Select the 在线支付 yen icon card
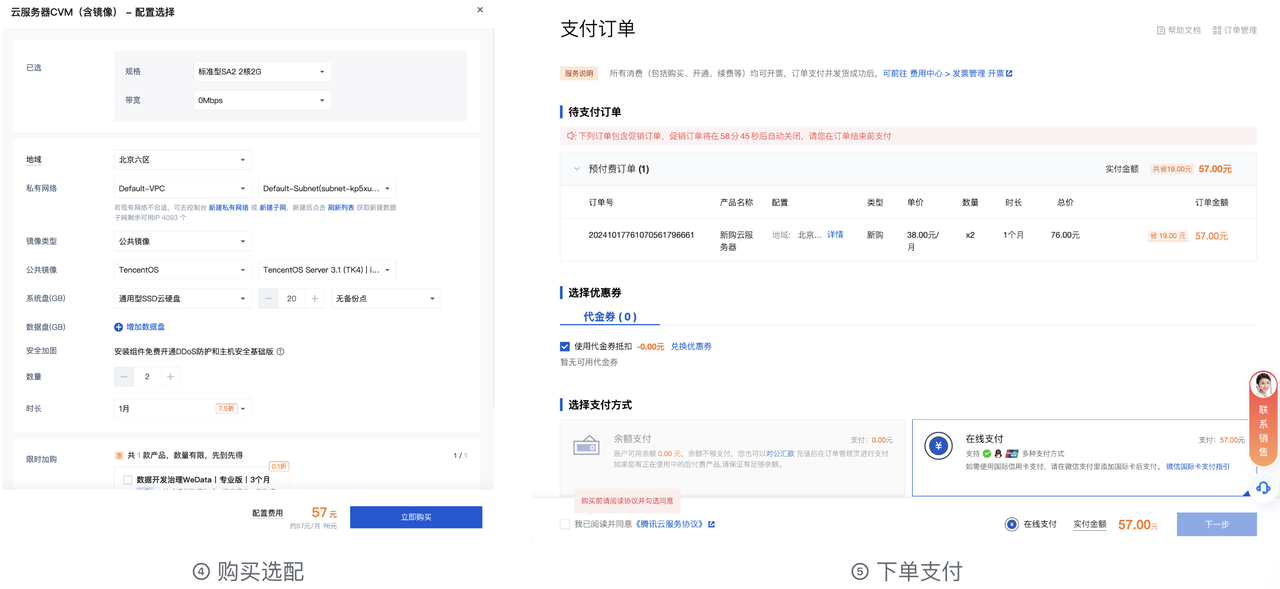Image resolution: width=1280 pixels, height=589 pixels. [938, 447]
